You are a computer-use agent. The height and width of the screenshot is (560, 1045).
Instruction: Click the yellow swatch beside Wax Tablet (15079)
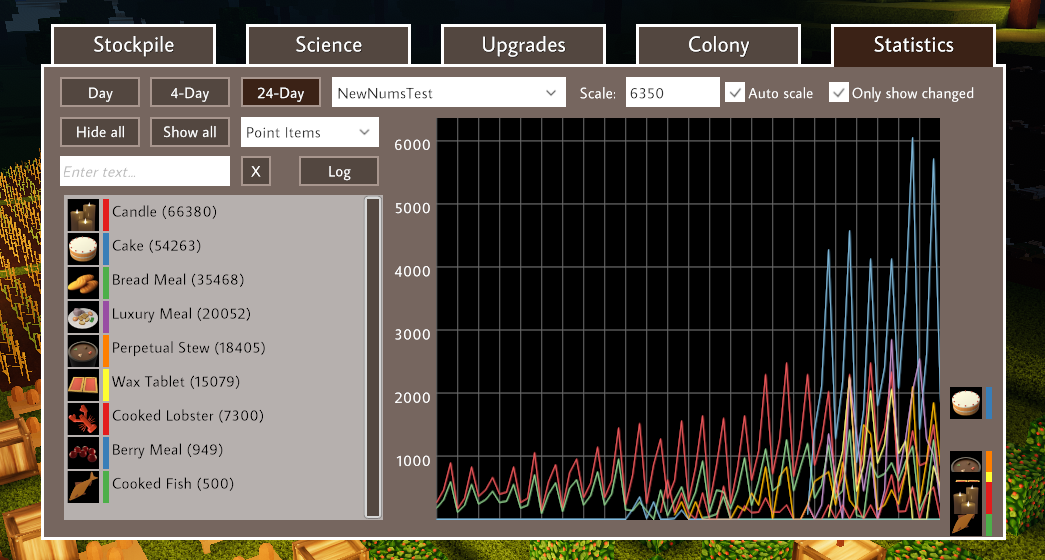pos(105,385)
